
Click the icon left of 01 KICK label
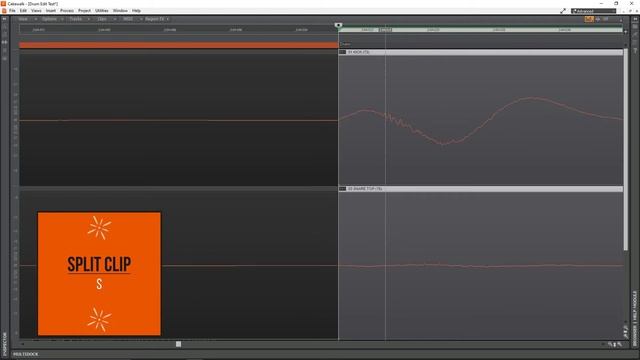coord(342,52)
